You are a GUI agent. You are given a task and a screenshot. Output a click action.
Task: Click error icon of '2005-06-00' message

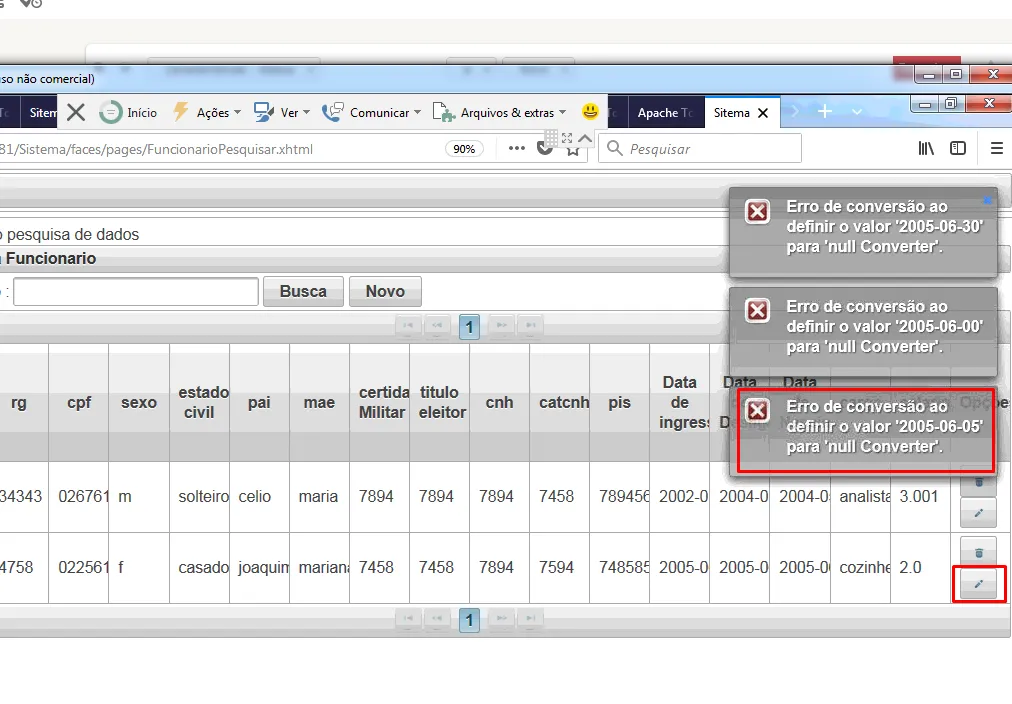[758, 310]
